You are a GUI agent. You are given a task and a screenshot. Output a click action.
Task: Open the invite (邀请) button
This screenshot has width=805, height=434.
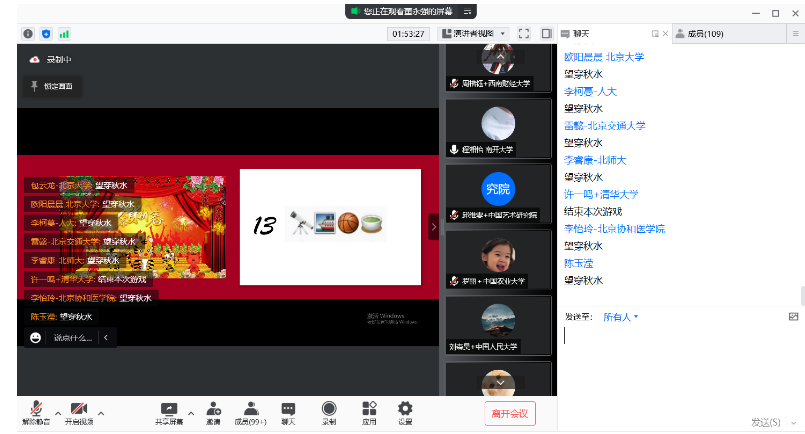pos(213,413)
